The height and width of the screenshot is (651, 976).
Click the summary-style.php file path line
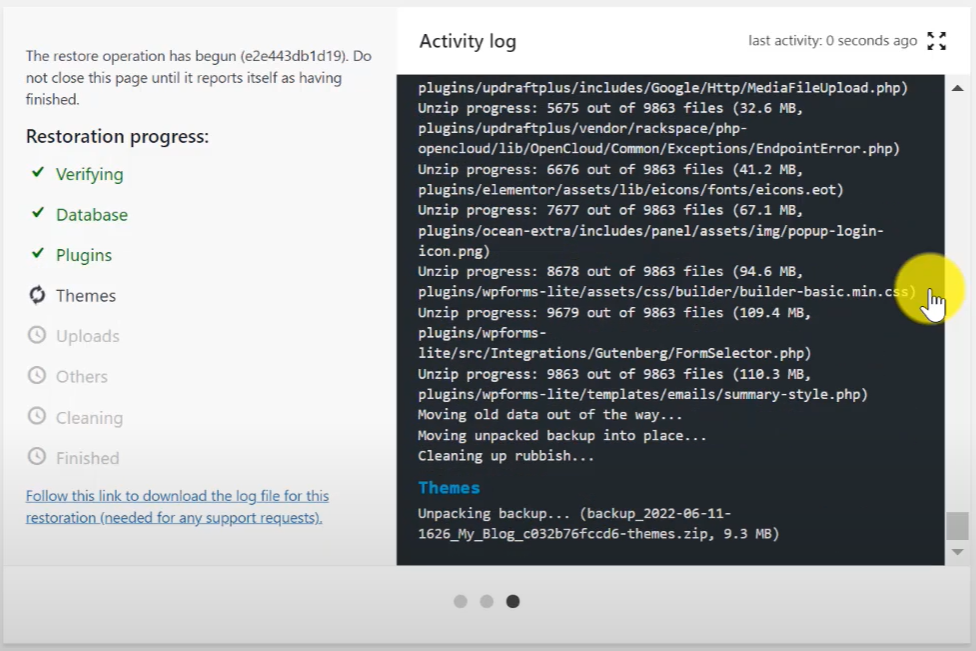[x=642, y=395]
